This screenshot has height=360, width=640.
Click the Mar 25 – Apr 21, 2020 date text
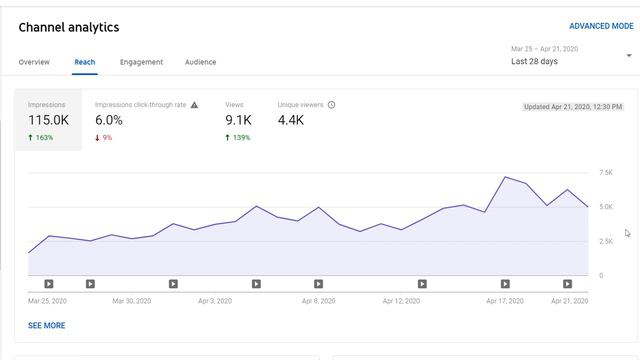pyautogui.click(x=544, y=49)
